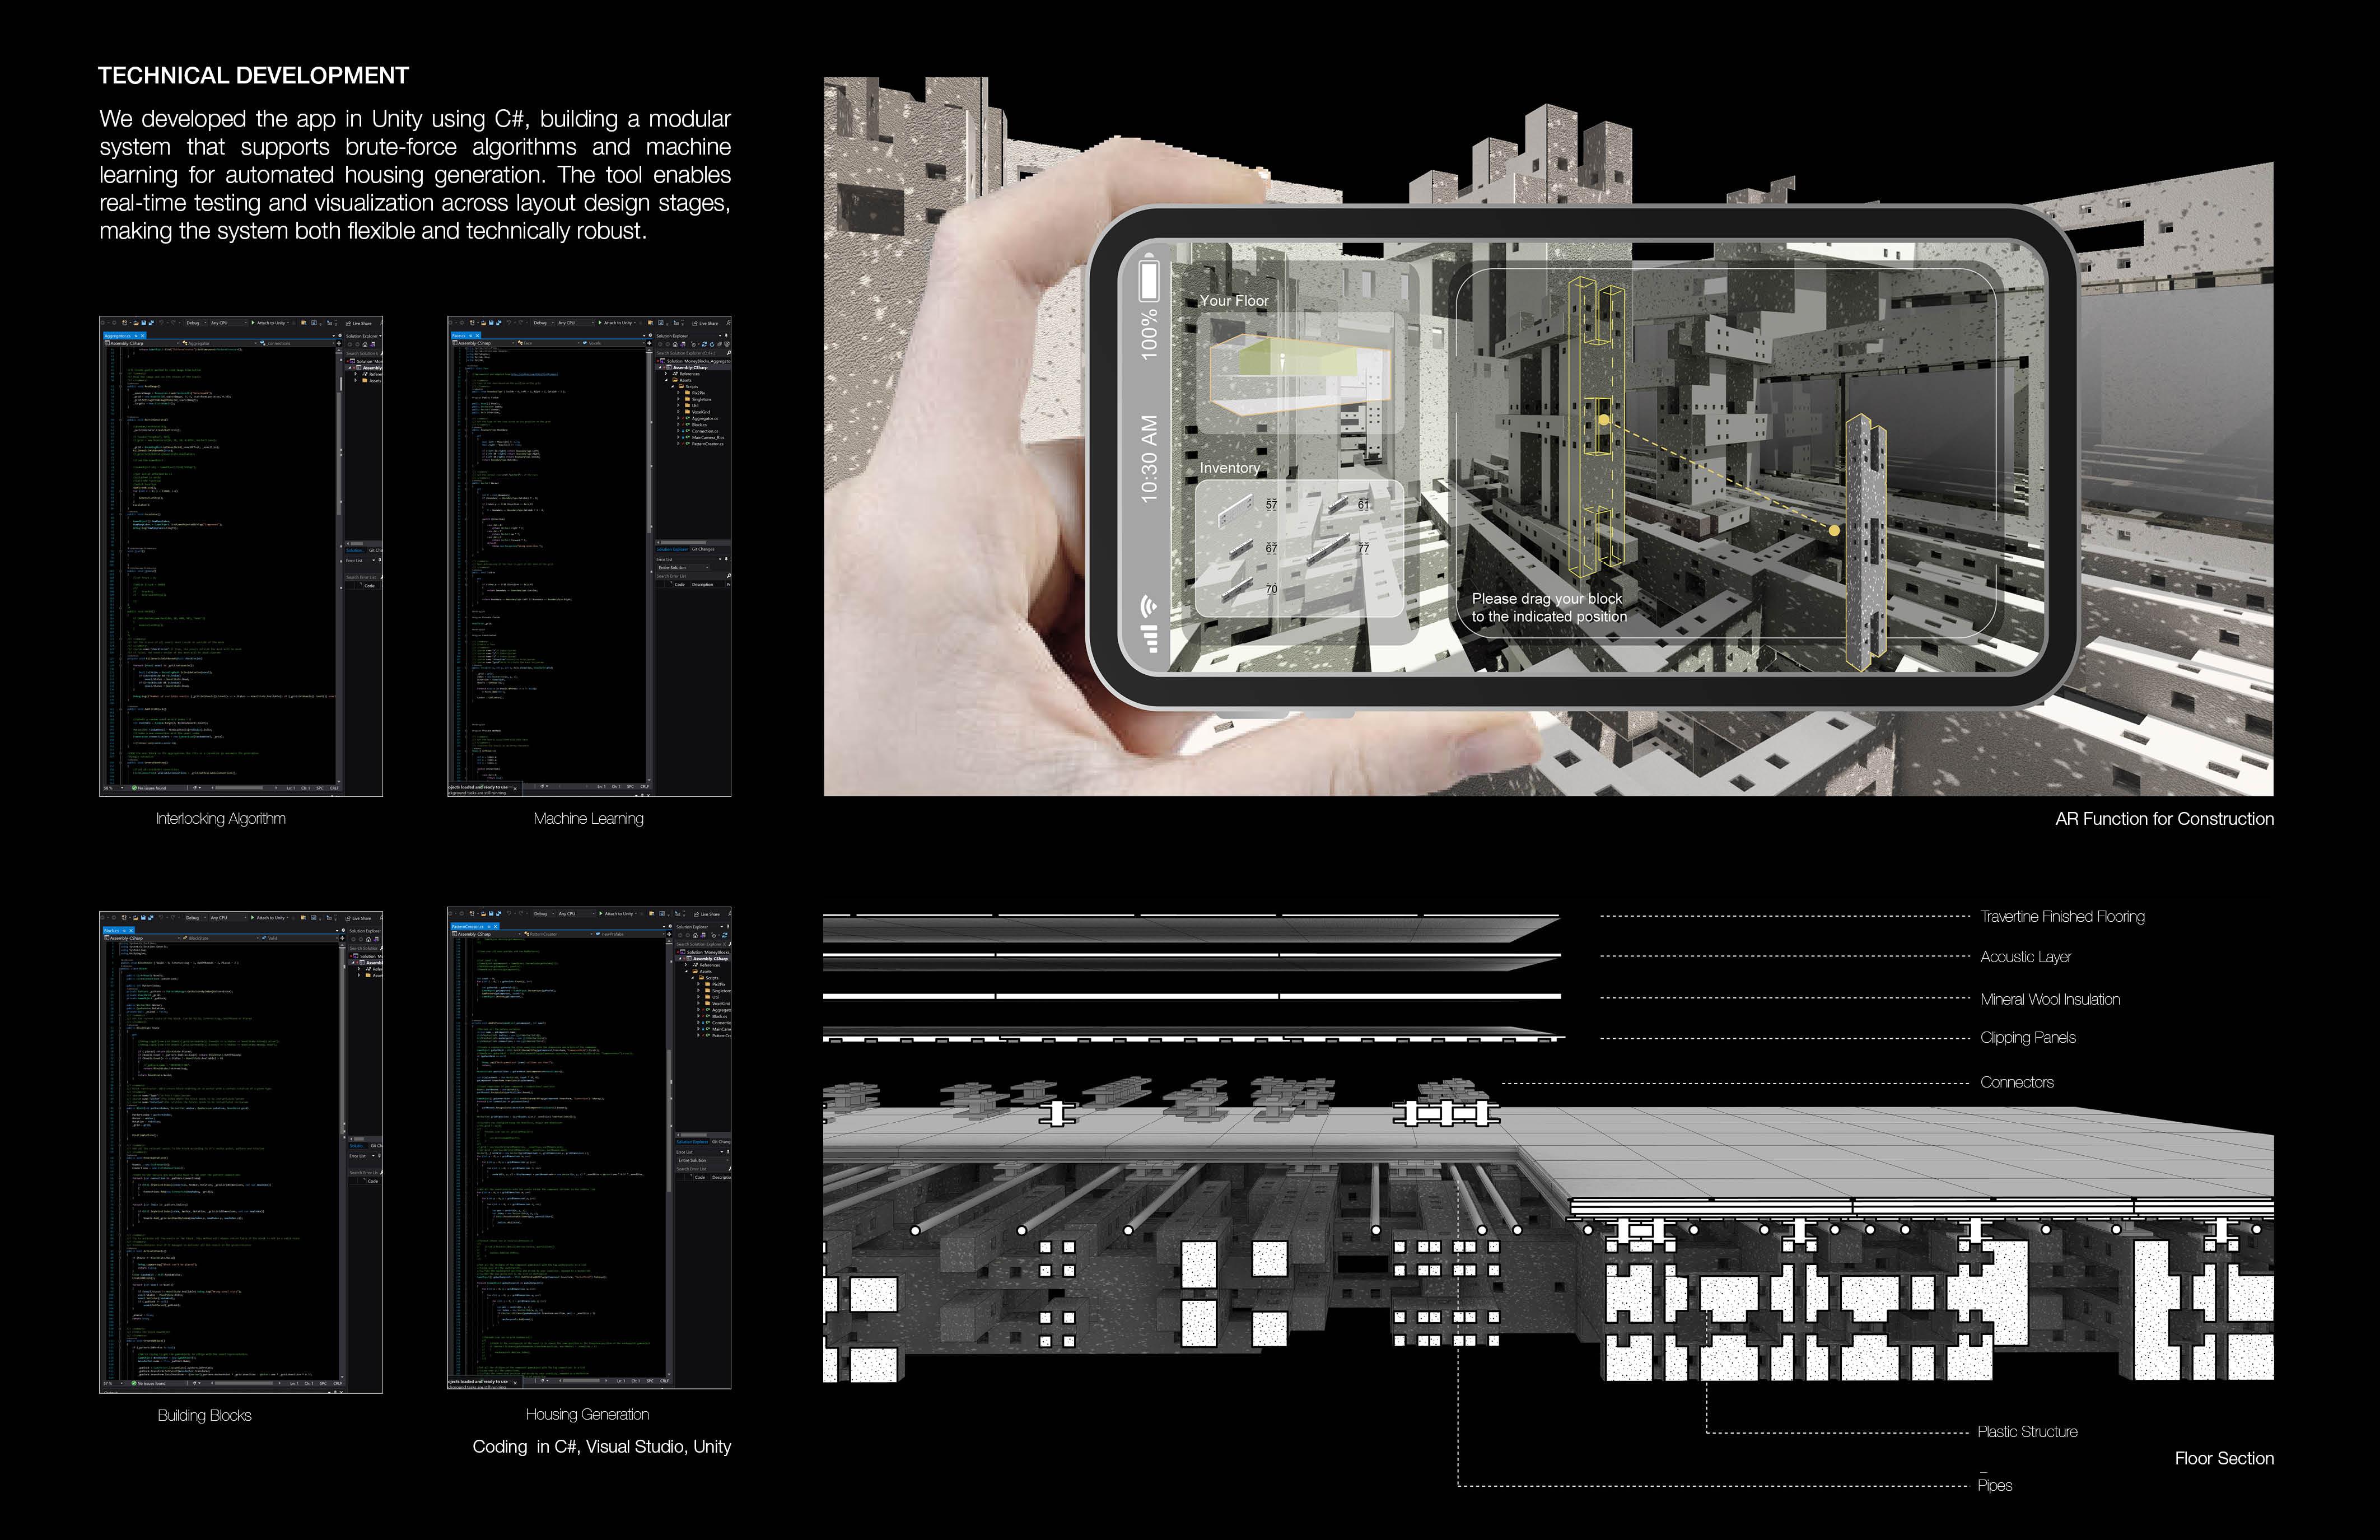Click the yellow target dot on highlighted column
Image resolution: width=2380 pixels, height=1540 pixels.
(1604, 420)
